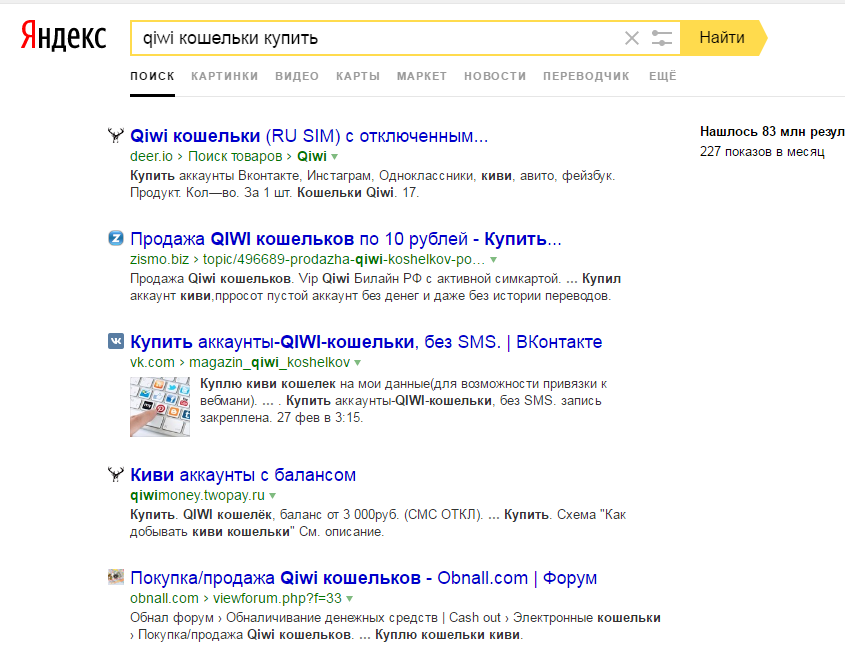Open Купить аккаунты-QIWI-кошельки ВКонтакте result
Screen dimensions: 845x654
pyautogui.click(x=366, y=342)
